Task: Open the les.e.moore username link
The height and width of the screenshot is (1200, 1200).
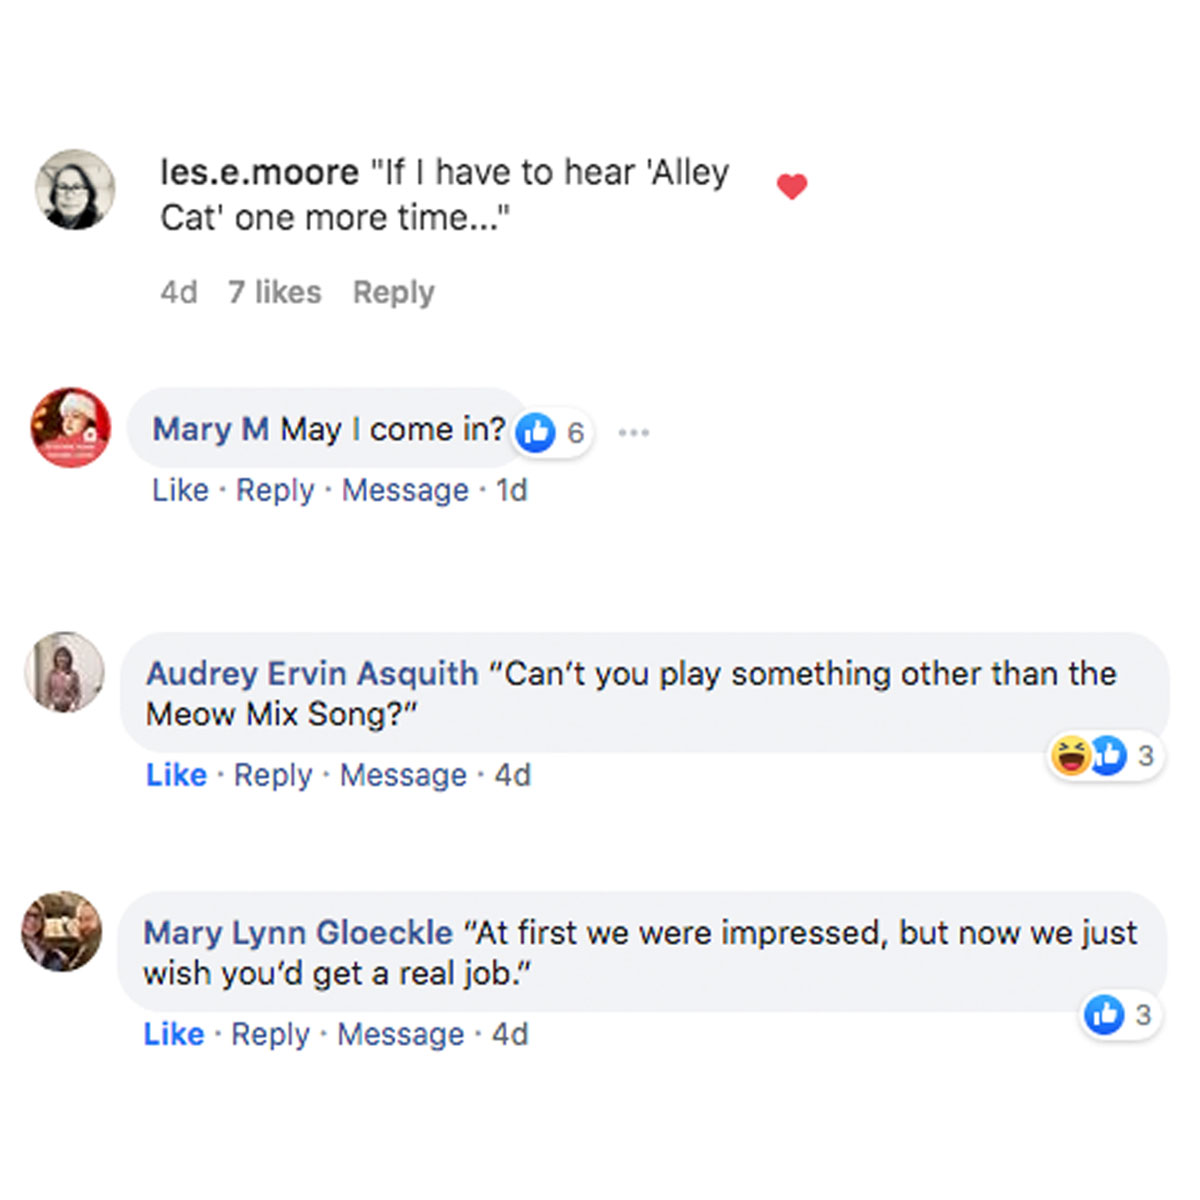Action: (x=259, y=172)
